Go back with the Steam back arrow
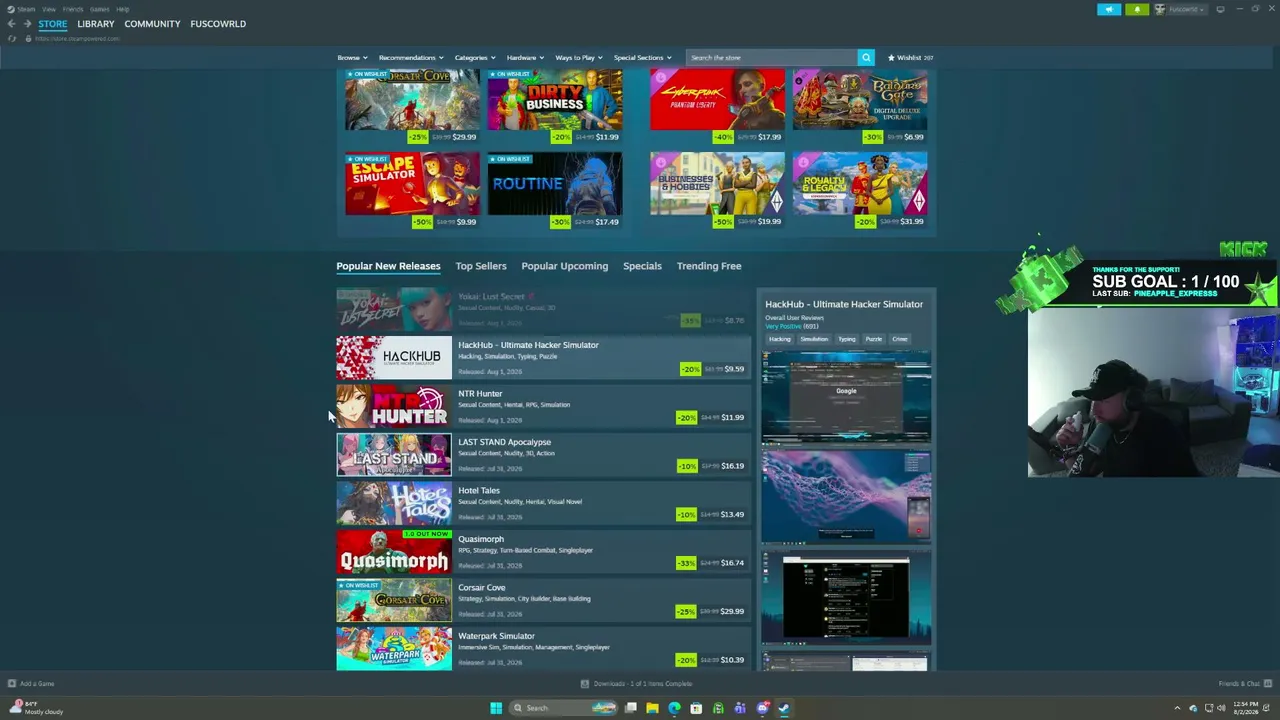 pos(12,24)
